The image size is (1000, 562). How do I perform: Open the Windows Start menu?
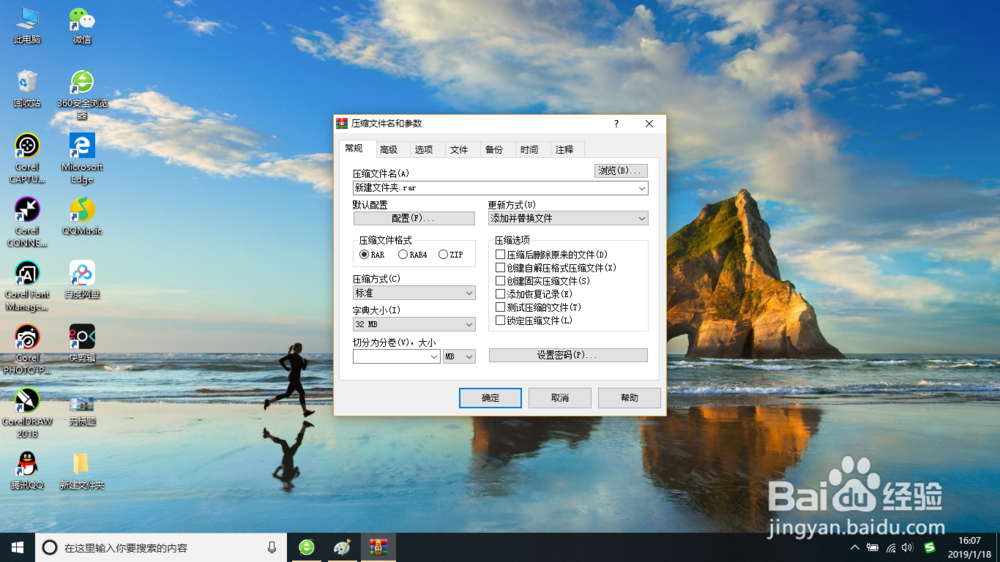tap(17, 547)
